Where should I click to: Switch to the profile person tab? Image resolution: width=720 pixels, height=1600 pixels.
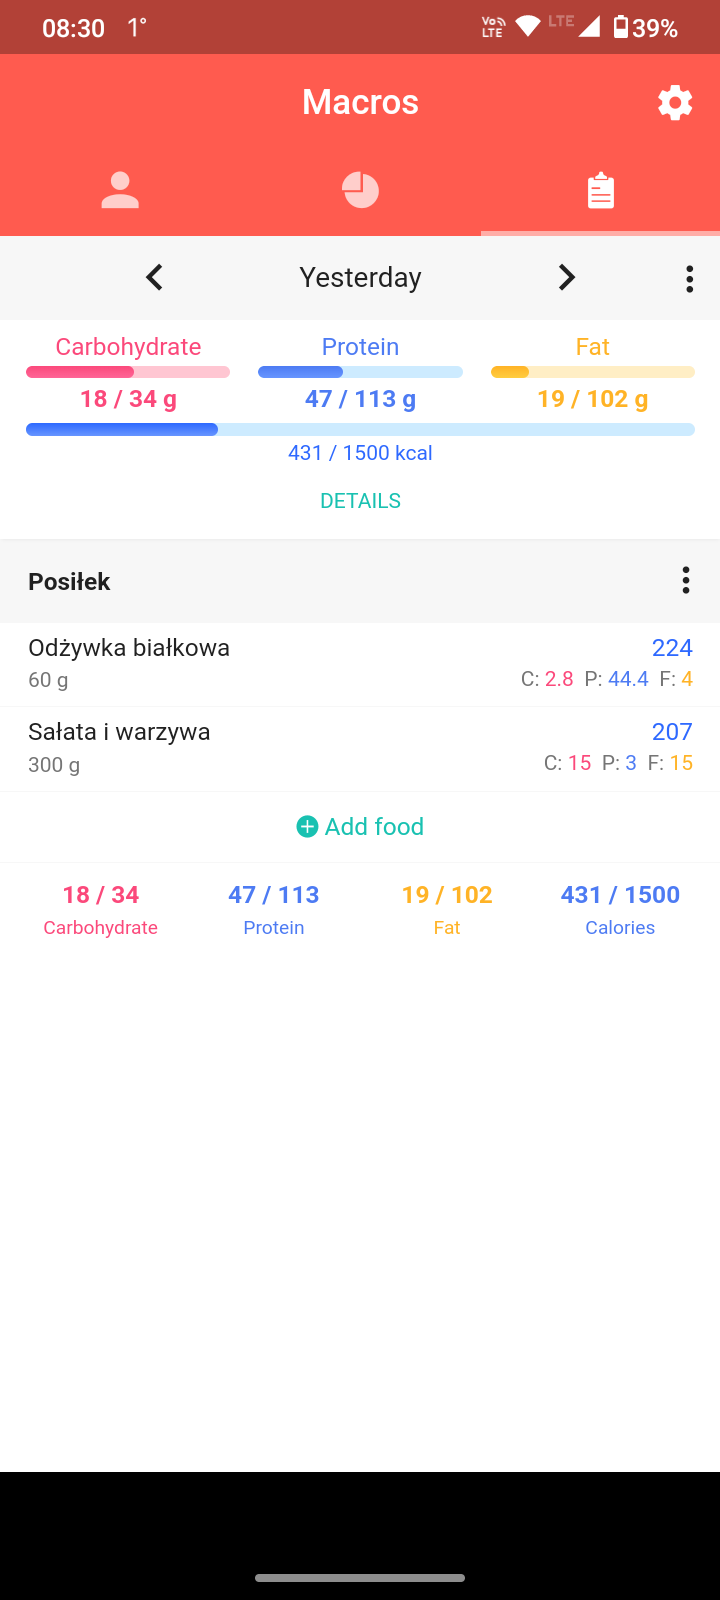(x=120, y=190)
